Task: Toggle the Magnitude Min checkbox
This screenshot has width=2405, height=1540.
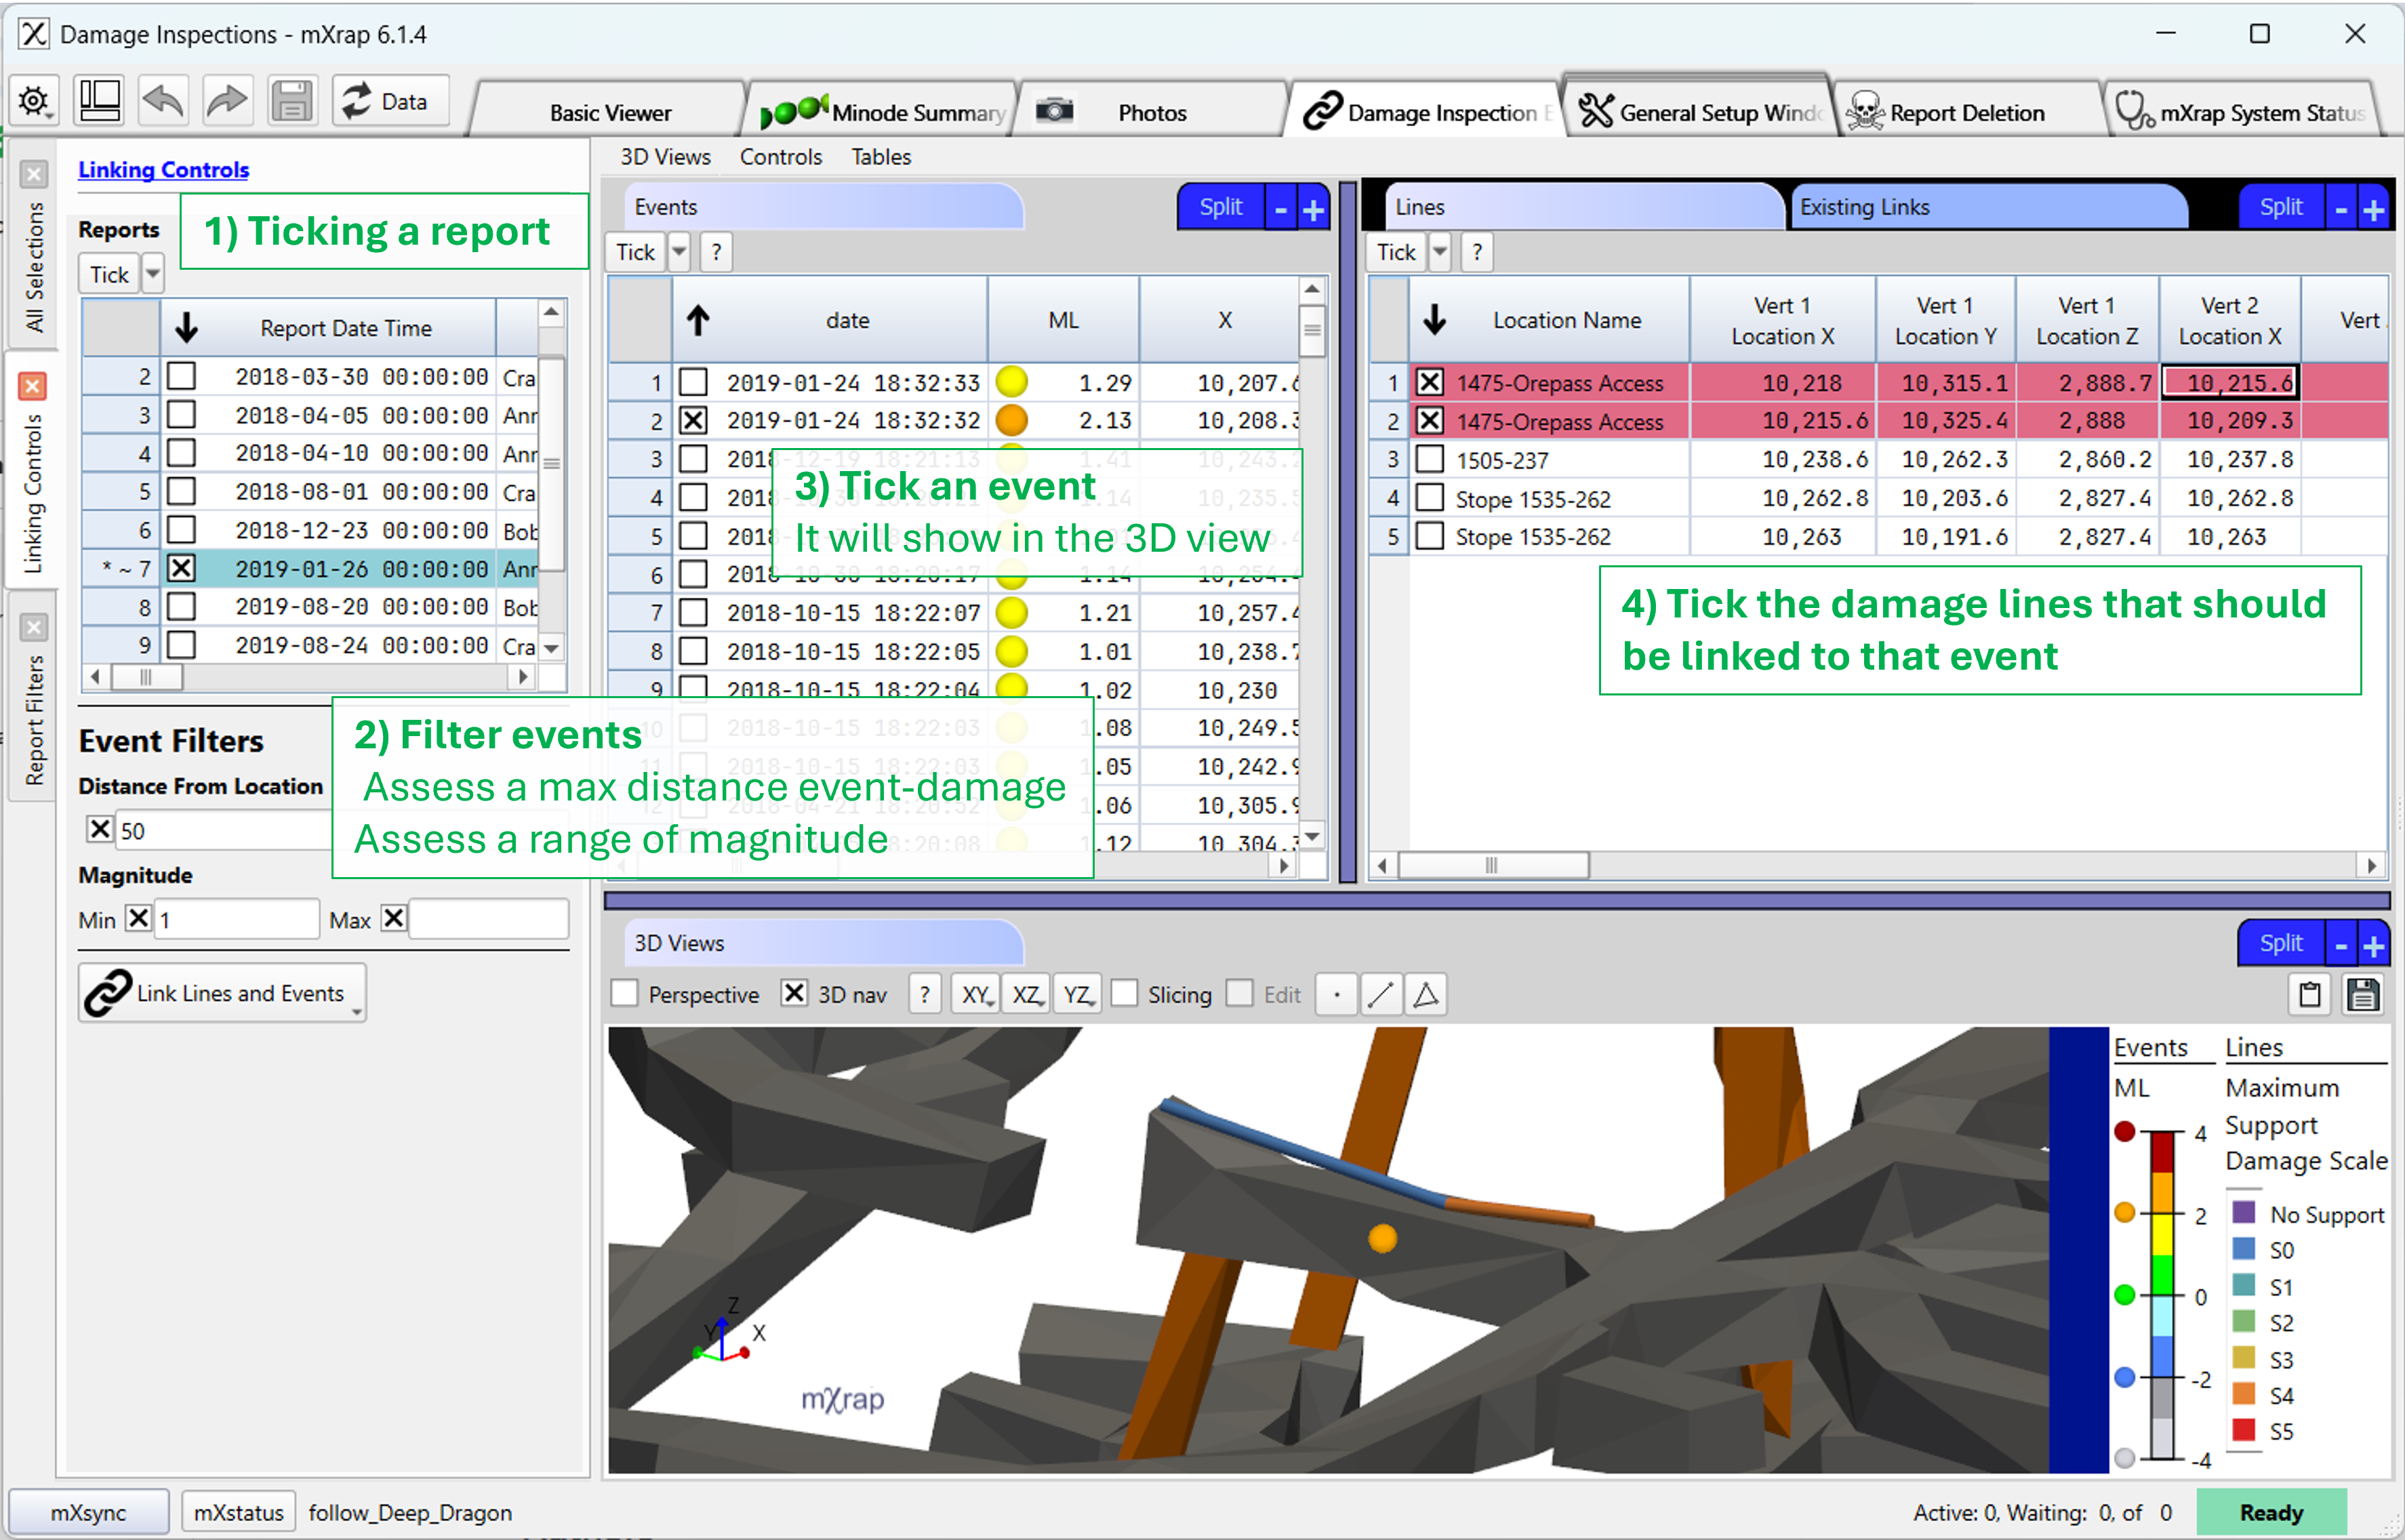Action: (138, 918)
